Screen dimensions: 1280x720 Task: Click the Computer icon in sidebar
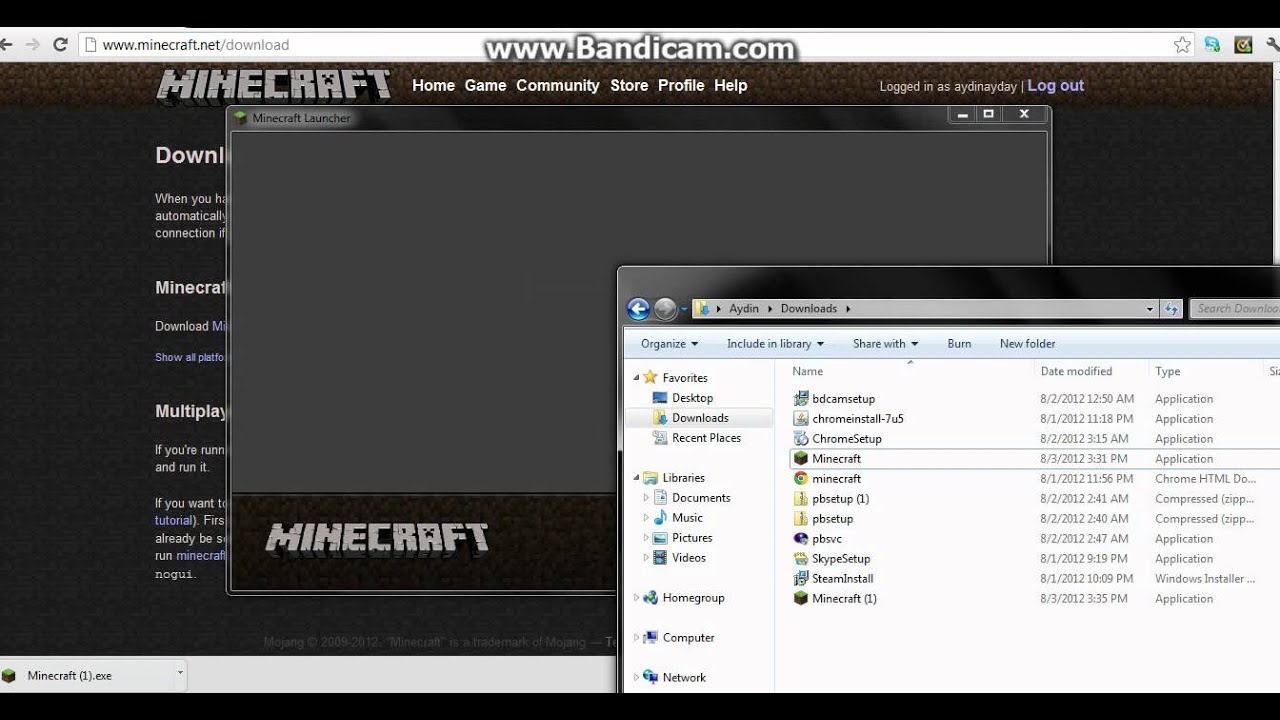tap(650, 638)
